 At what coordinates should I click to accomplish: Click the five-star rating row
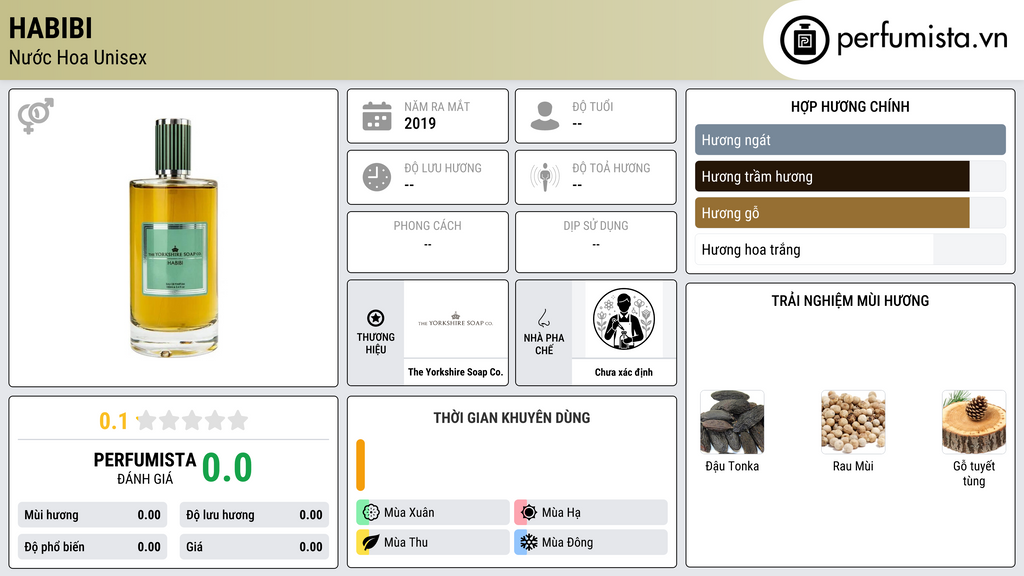coord(192,420)
